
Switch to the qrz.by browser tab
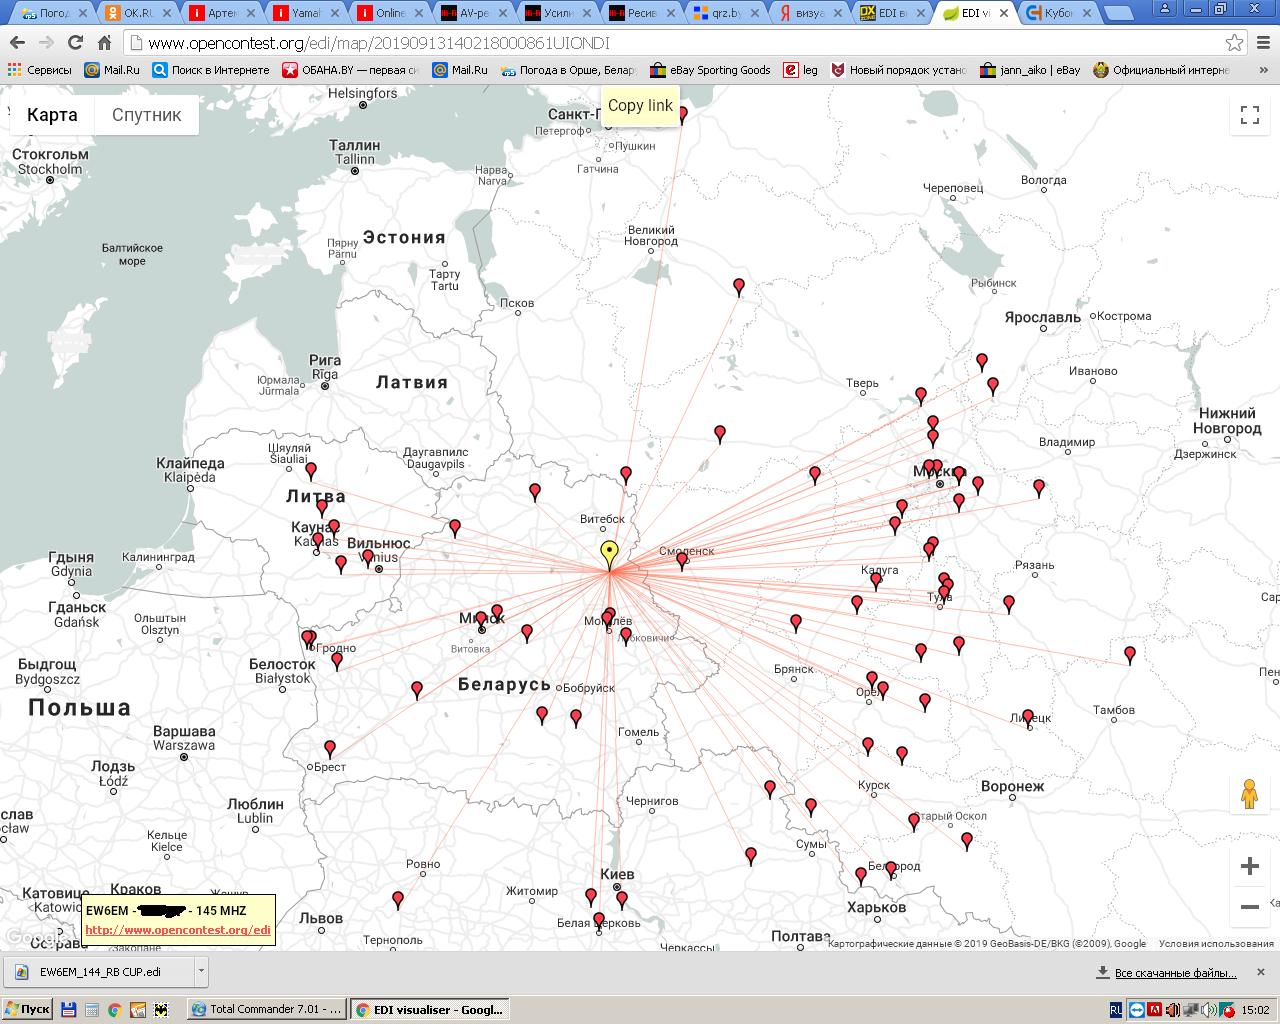click(x=725, y=13)
